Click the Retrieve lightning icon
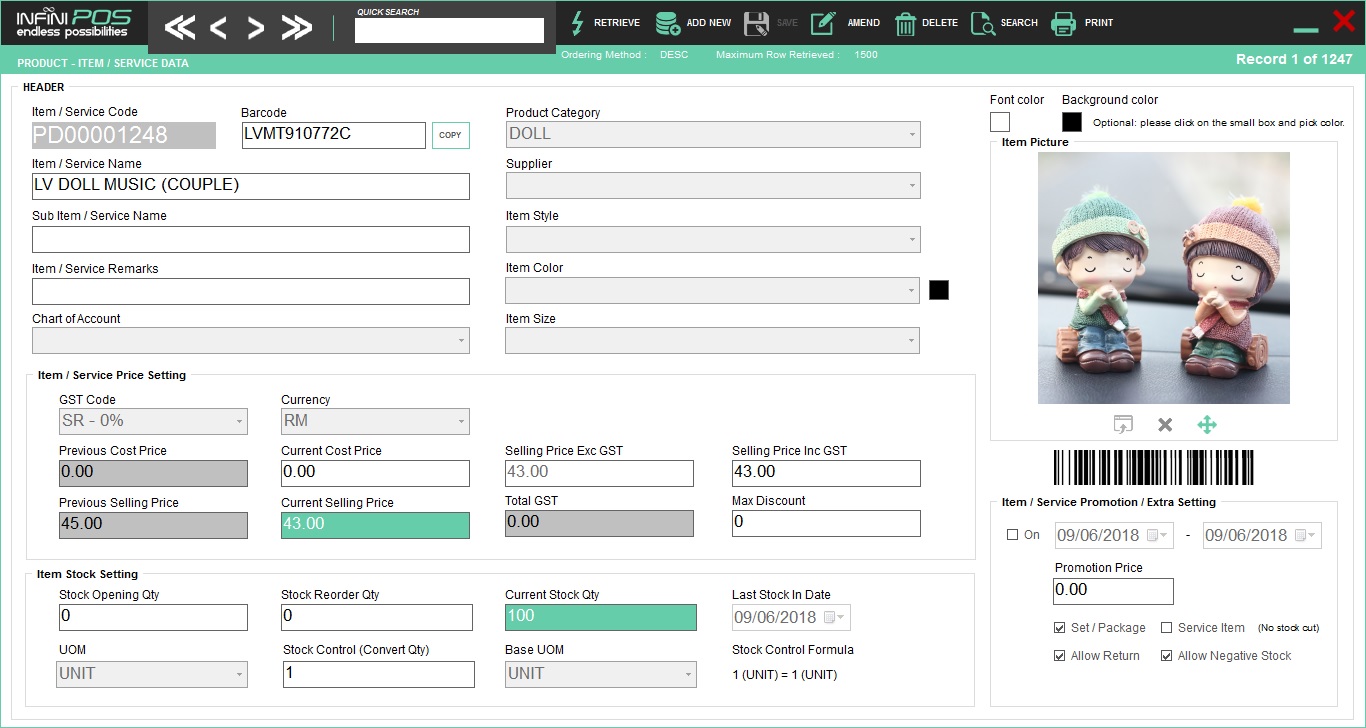This screenshot has height=728, width=1366. [577, 23]
